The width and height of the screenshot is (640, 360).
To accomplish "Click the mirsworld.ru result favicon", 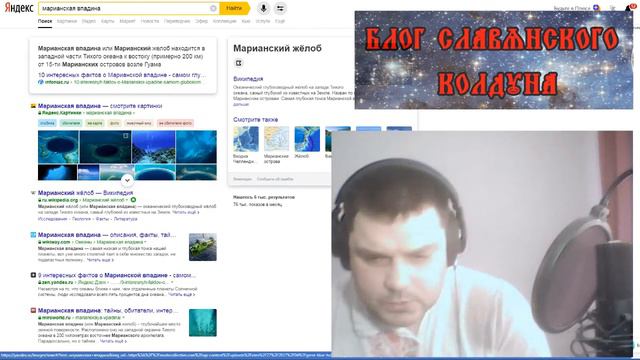I will click(x=33, y=310).
